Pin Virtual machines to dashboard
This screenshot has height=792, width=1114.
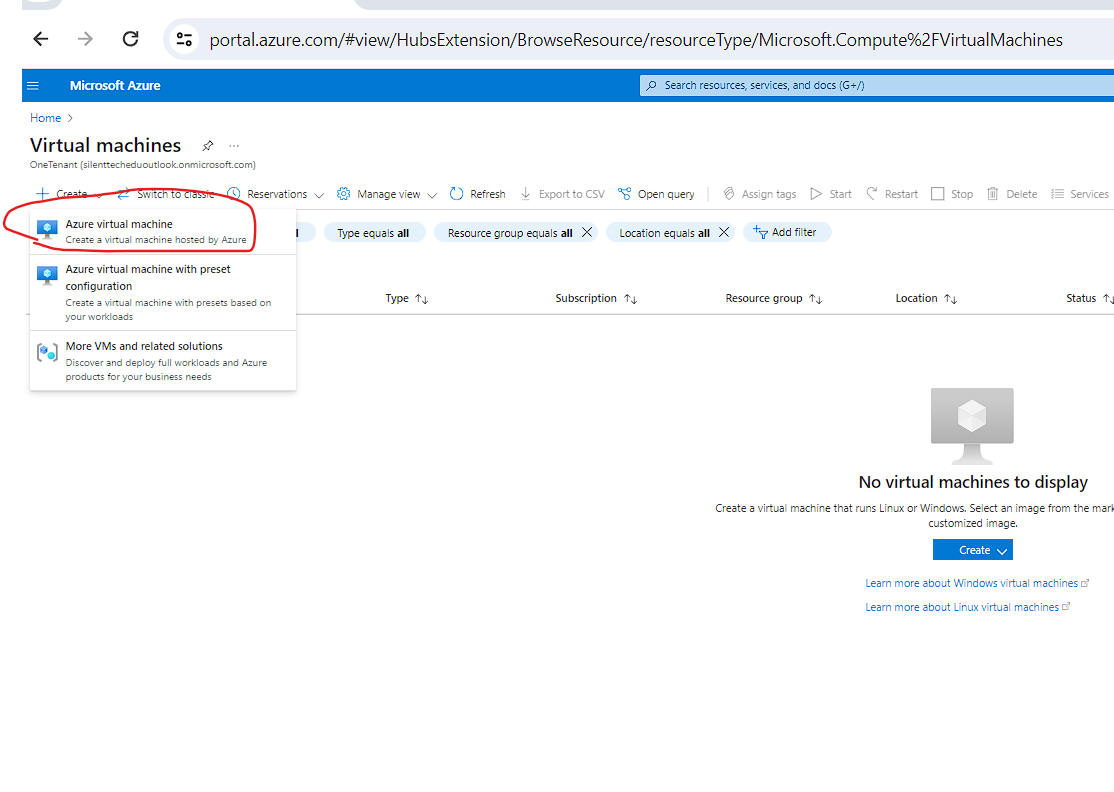point(207,145)
